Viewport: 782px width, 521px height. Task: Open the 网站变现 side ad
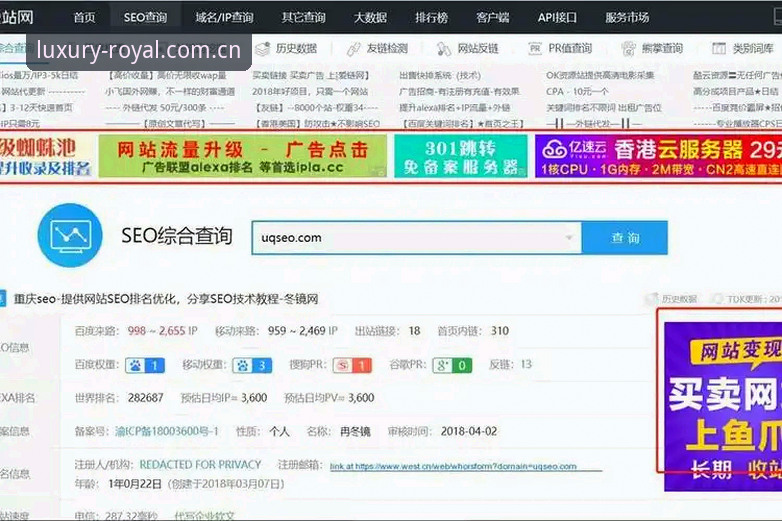coord(723,406)
